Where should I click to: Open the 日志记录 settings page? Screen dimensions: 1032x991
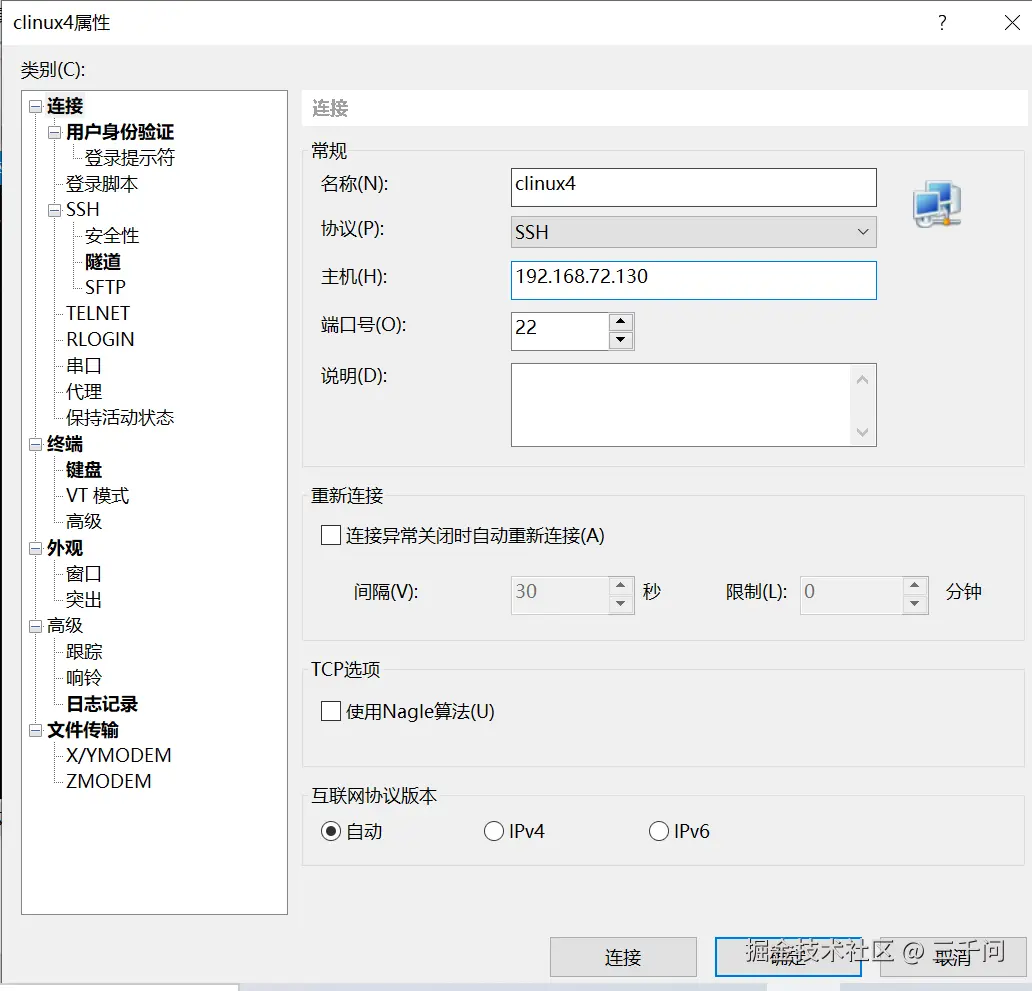[101, 703]
